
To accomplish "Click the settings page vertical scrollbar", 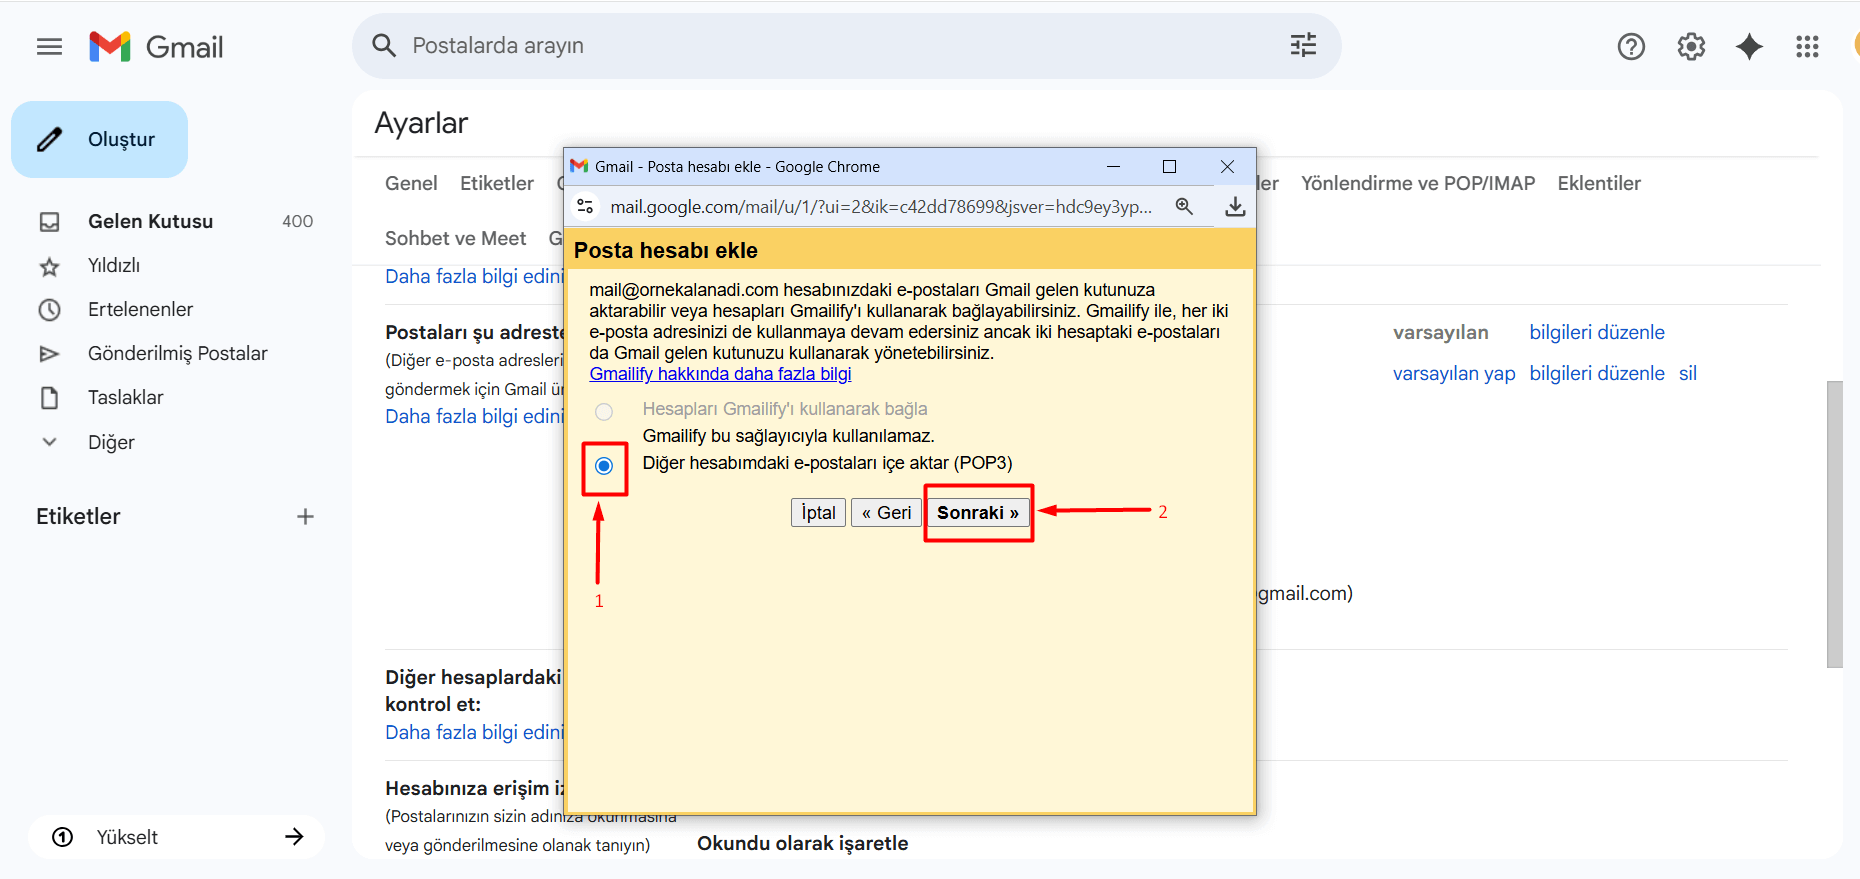I will [x=1834, y=524].
